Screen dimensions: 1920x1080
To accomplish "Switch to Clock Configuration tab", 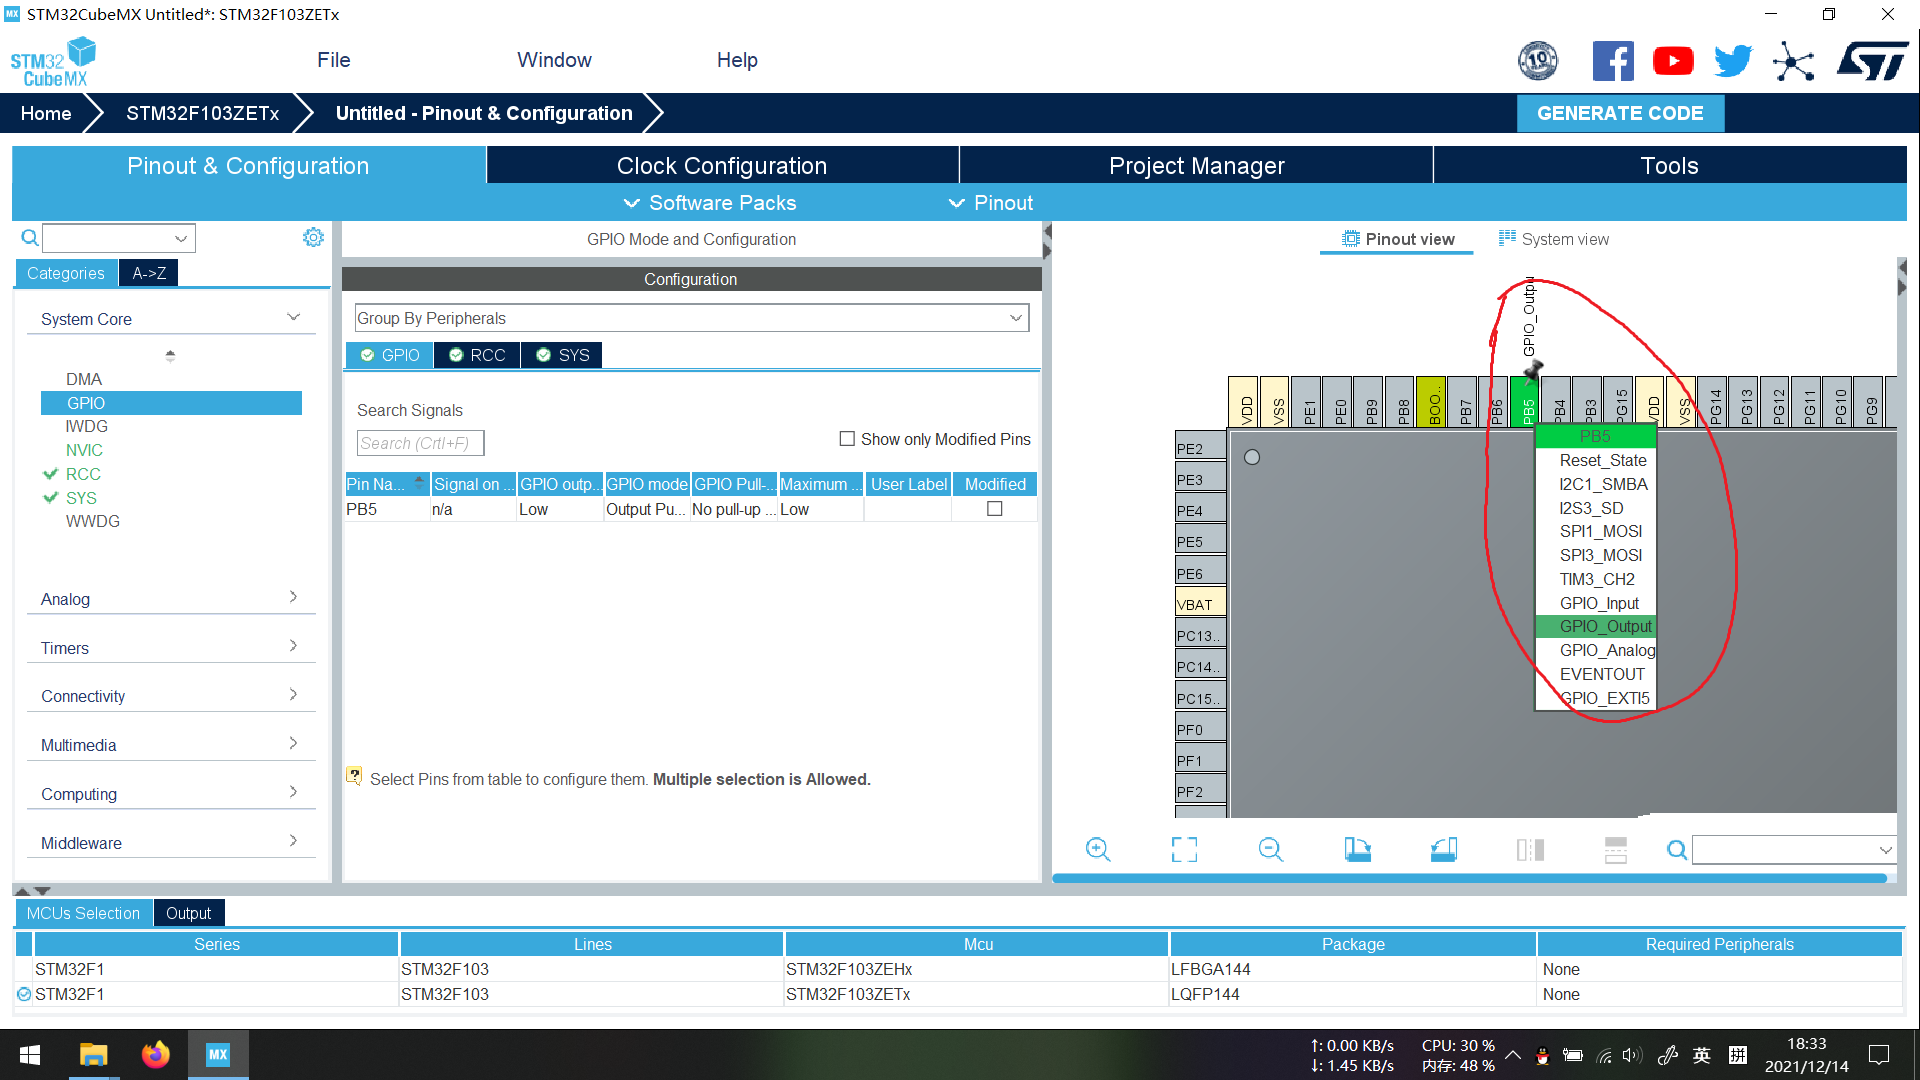I will pos(721,166).
